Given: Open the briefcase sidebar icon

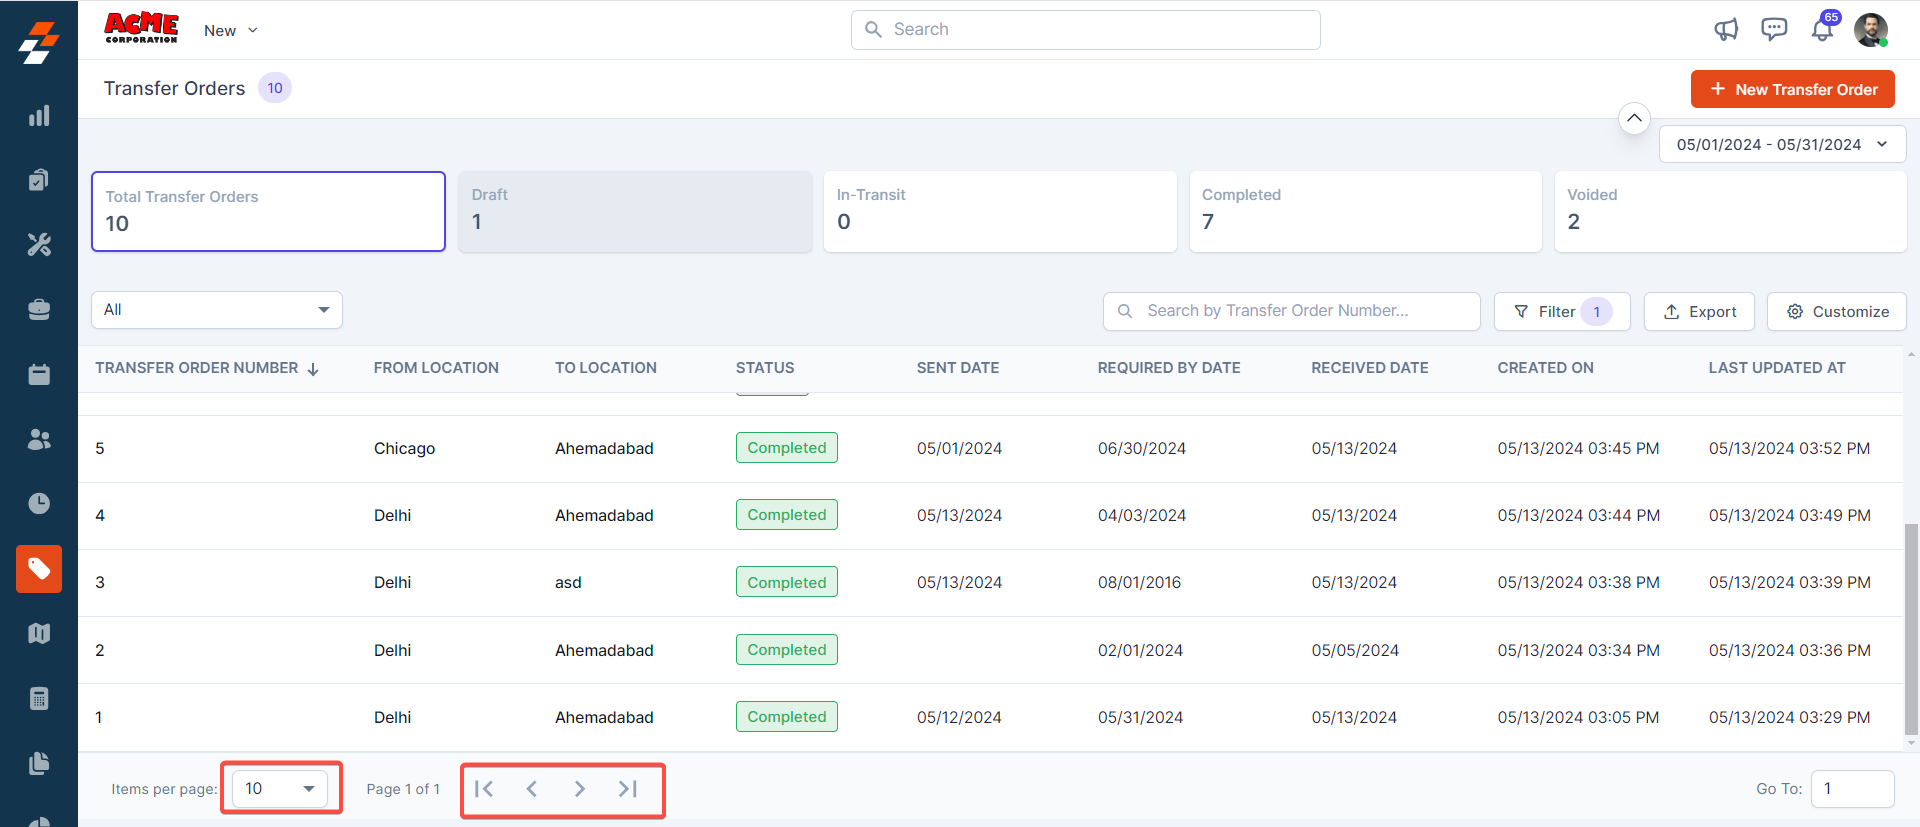Looking at the screenshot, I should pos(39,310).
